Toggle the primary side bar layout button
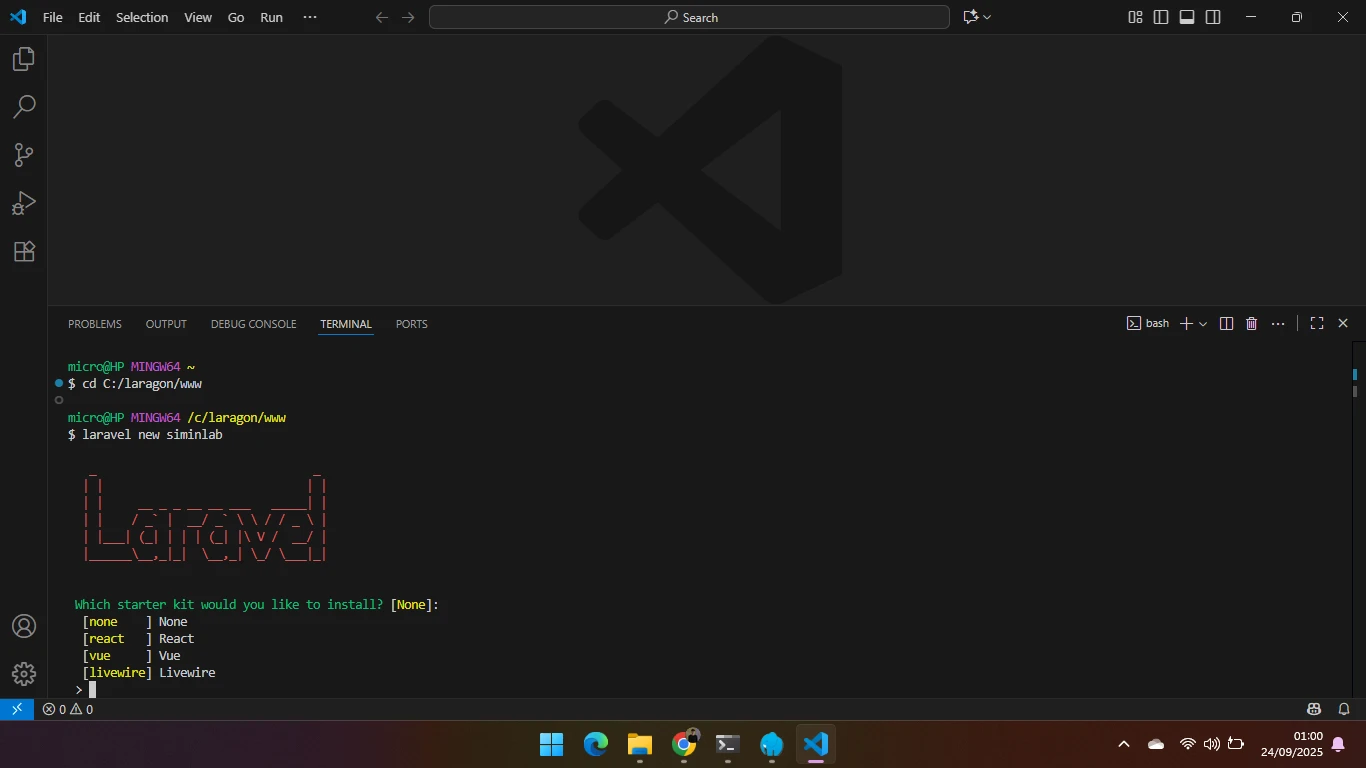Image resolution: width=1366 pixels, height=768 pixels. (1161, 17)
